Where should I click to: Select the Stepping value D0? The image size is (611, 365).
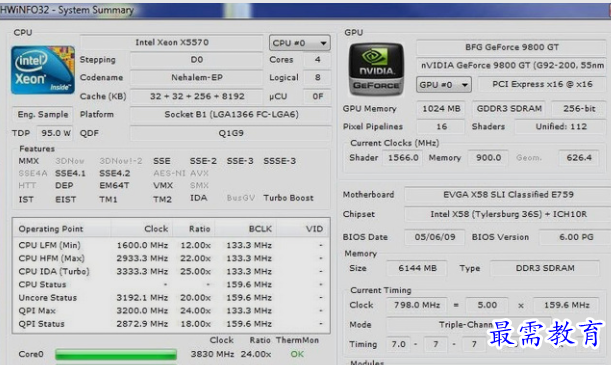[197, 60]
